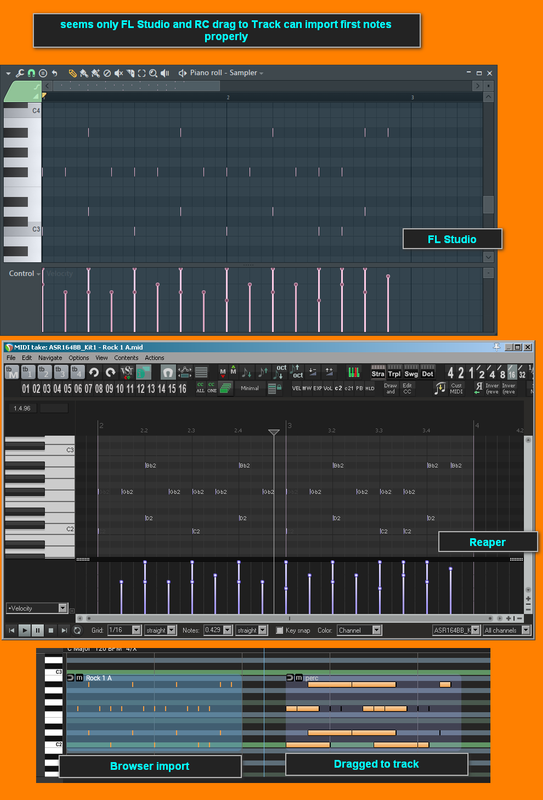Click the oct up transpose button in Reaper
Screen dimensions: 543x800
tap(298, 372)
